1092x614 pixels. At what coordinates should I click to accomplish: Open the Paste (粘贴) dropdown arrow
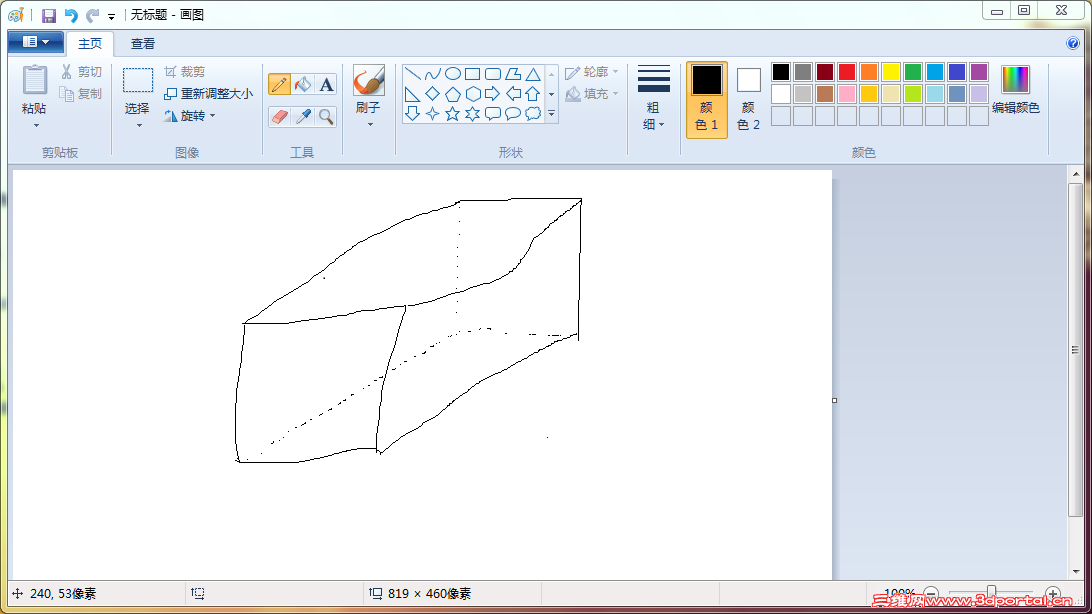click(36, 125)
